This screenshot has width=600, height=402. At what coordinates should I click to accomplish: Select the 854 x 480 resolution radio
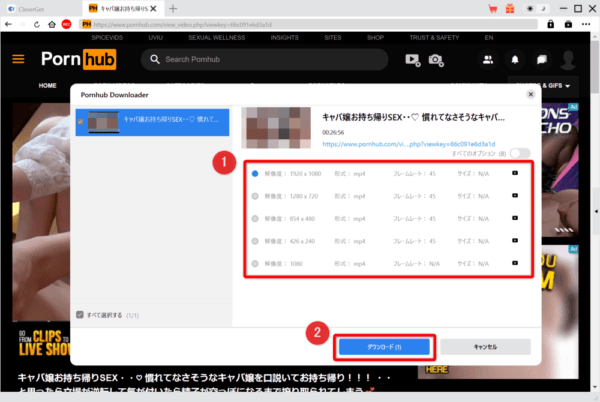pos(255,219)
